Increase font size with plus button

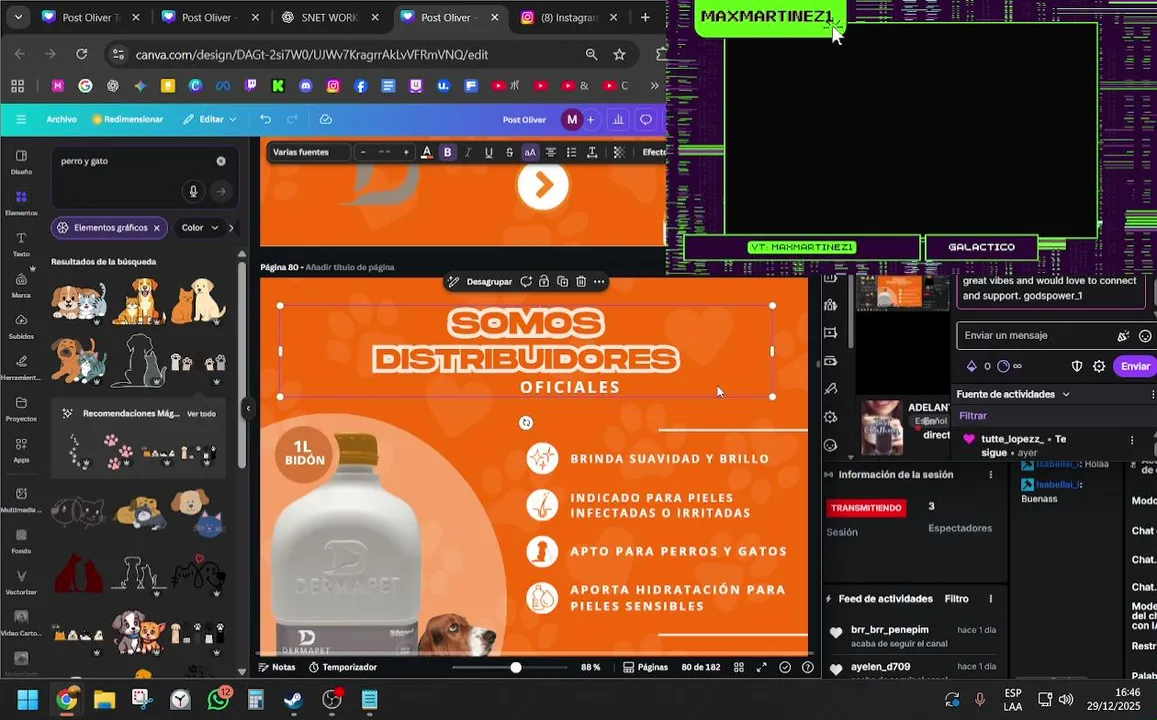[406, 153]
